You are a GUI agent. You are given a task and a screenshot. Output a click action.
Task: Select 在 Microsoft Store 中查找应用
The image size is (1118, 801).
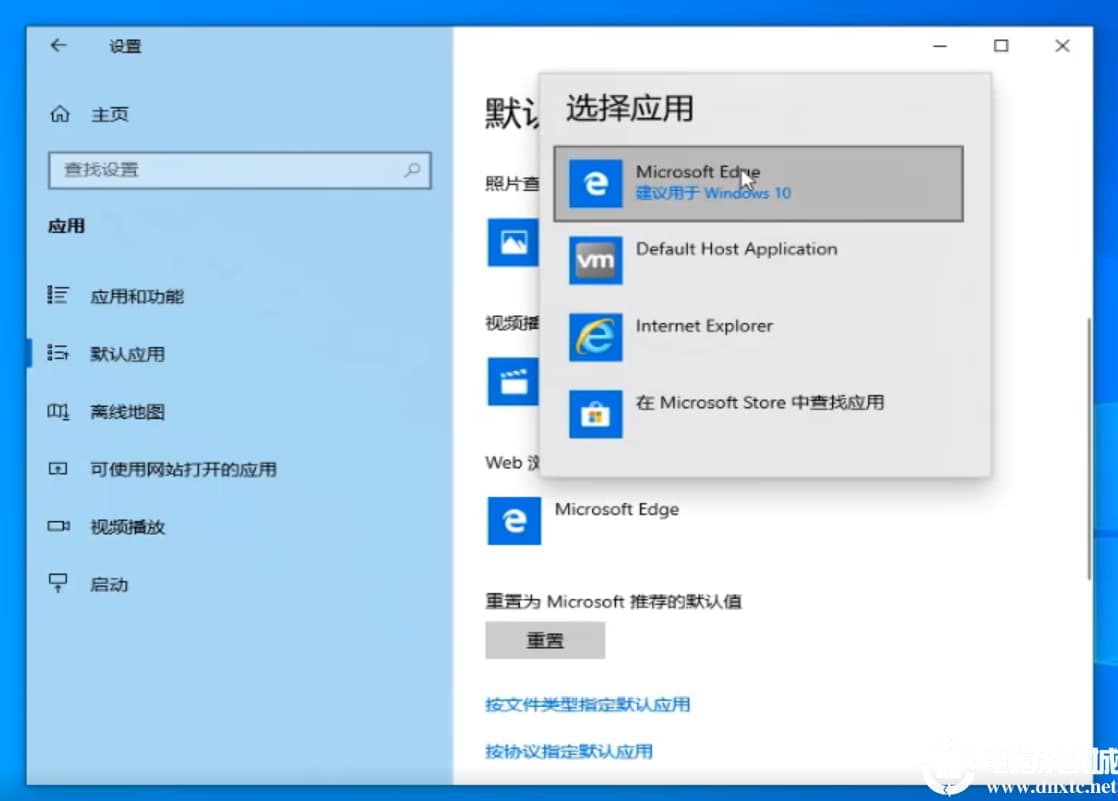coord(758,414)
